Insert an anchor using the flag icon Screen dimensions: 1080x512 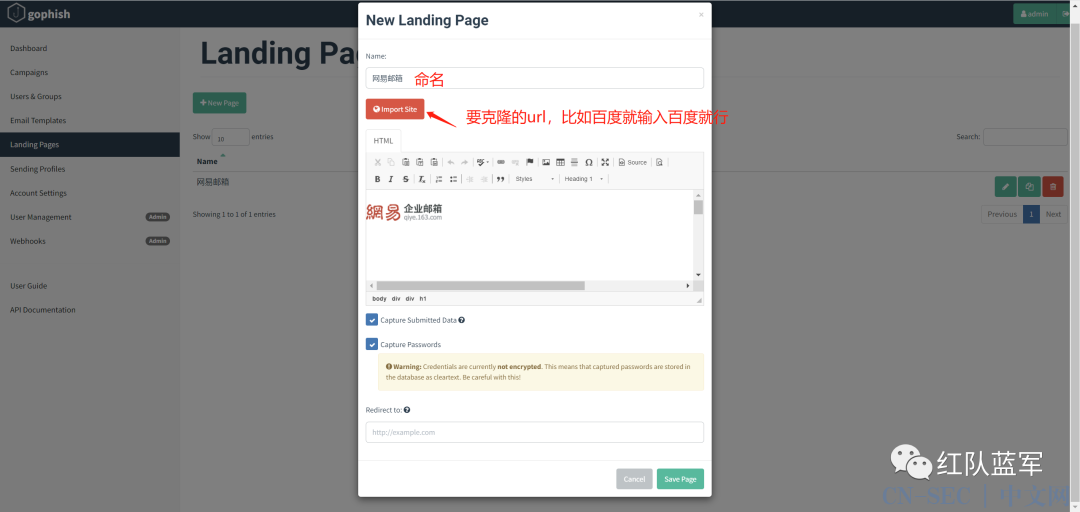click(x=530, y=162)
